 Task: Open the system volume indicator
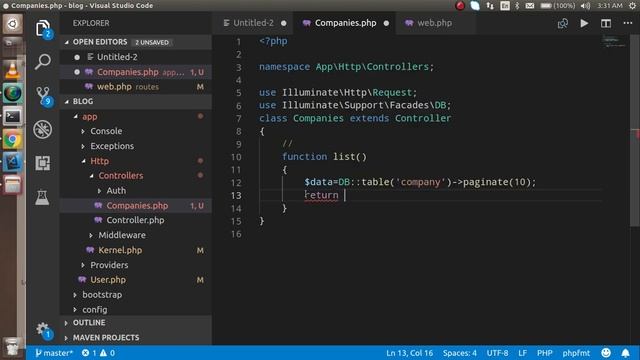point(585,6)
